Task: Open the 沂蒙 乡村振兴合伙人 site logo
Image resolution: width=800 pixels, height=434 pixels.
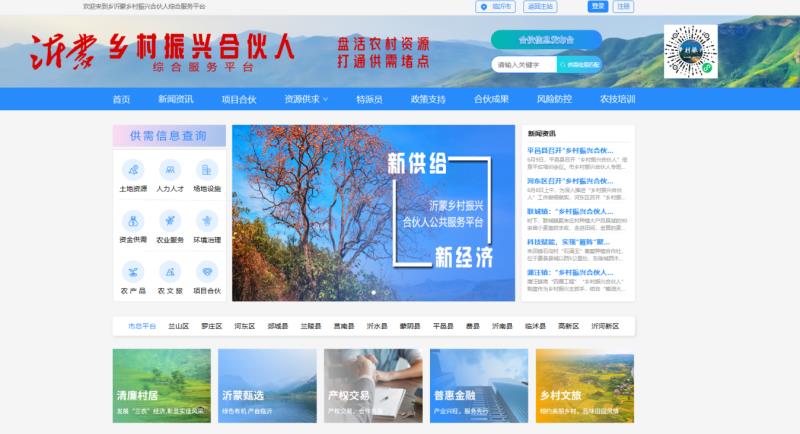Action: (x=162, y=52)
